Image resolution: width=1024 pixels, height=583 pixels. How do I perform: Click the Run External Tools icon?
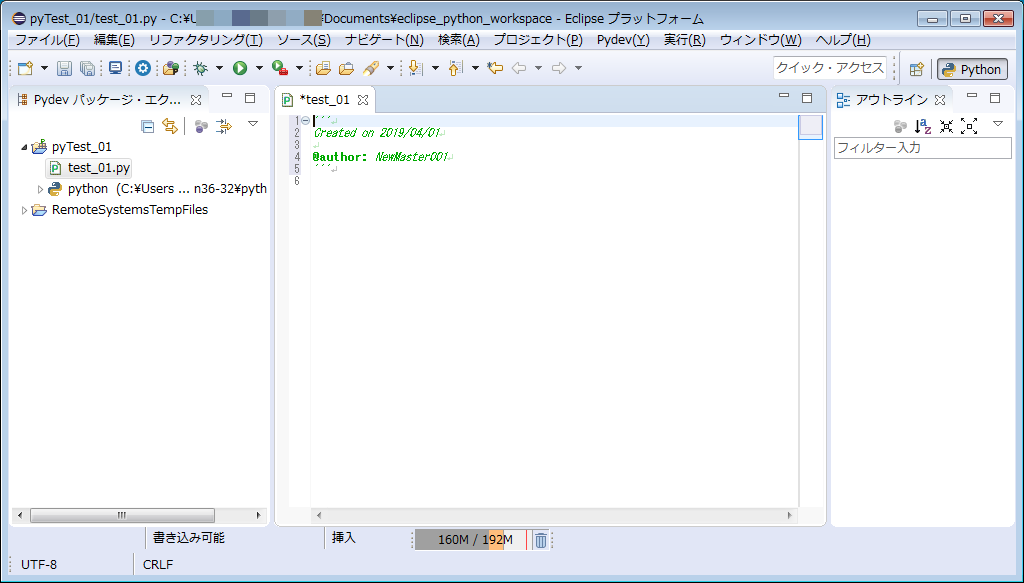[x=280, y=68]
